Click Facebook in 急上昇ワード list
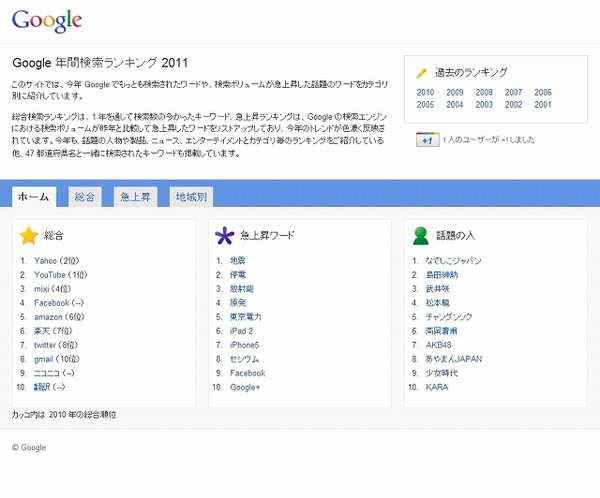 248,373
